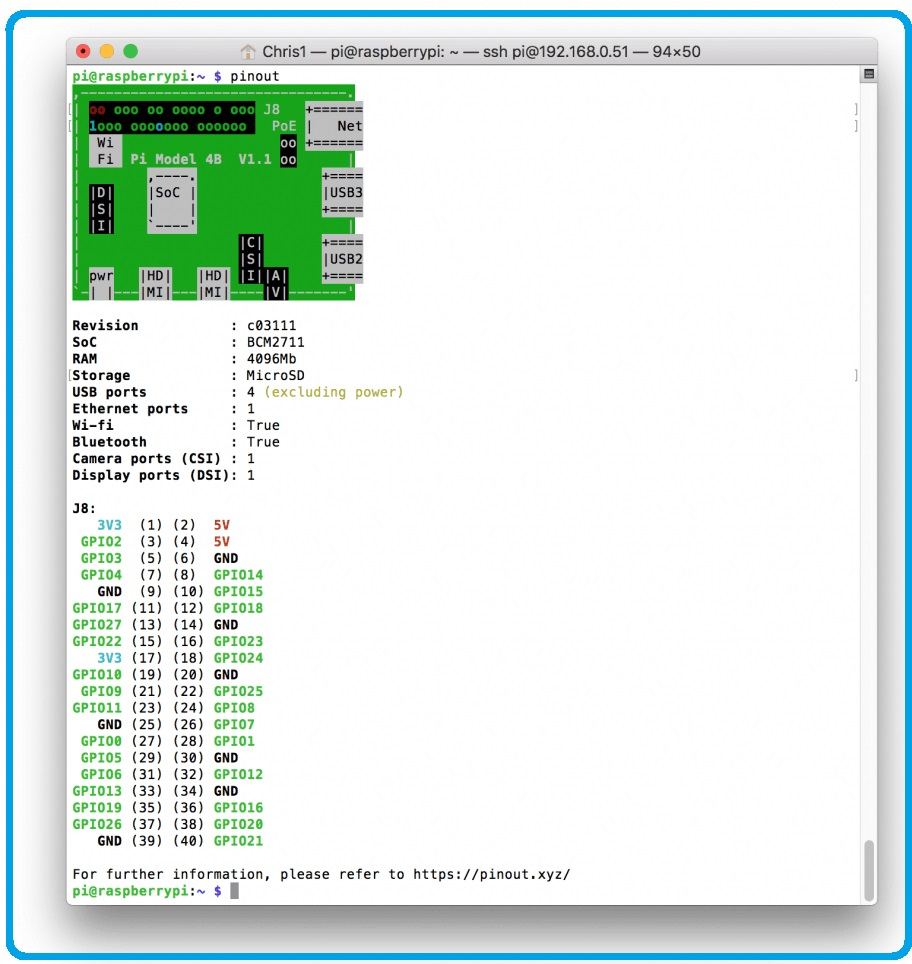Viewport: 912px width, 964px height.
Task: Click the 'GPIO16' pin label
Action: click(x=238, y=807)
